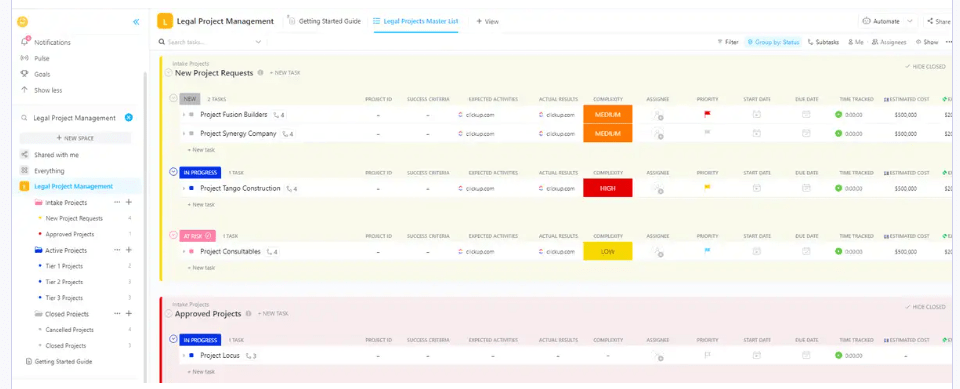Click the Share button icon
Screen dimensions: 960x389
930,21
